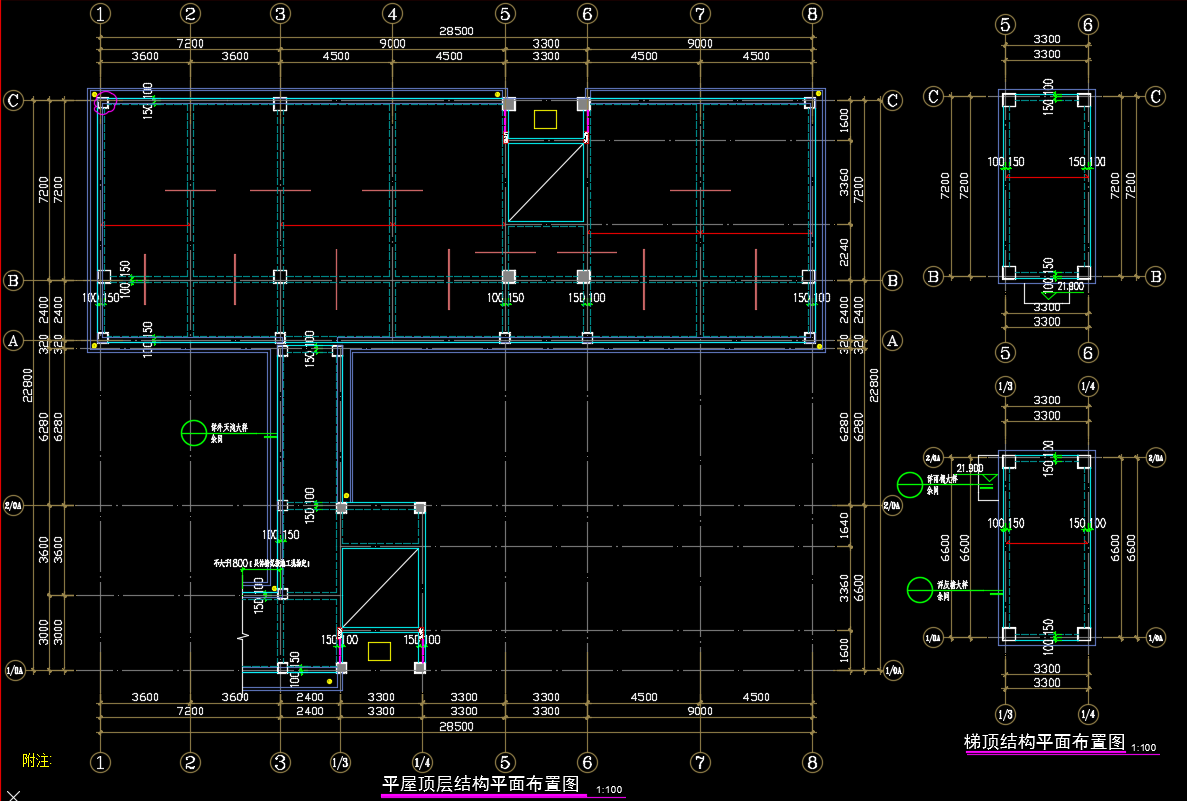Pick the 1:100 scale beside 平屋顶层 title
Image resolution: width=1187 pixels, height=801 pixels.
[x=609, y=790]
